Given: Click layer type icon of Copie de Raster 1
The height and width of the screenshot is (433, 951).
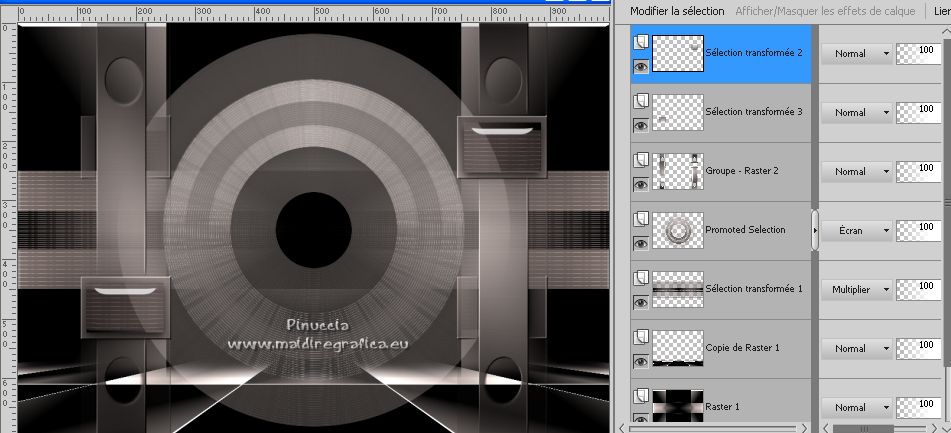Looking at the screenshot, I should pos(641,337).
